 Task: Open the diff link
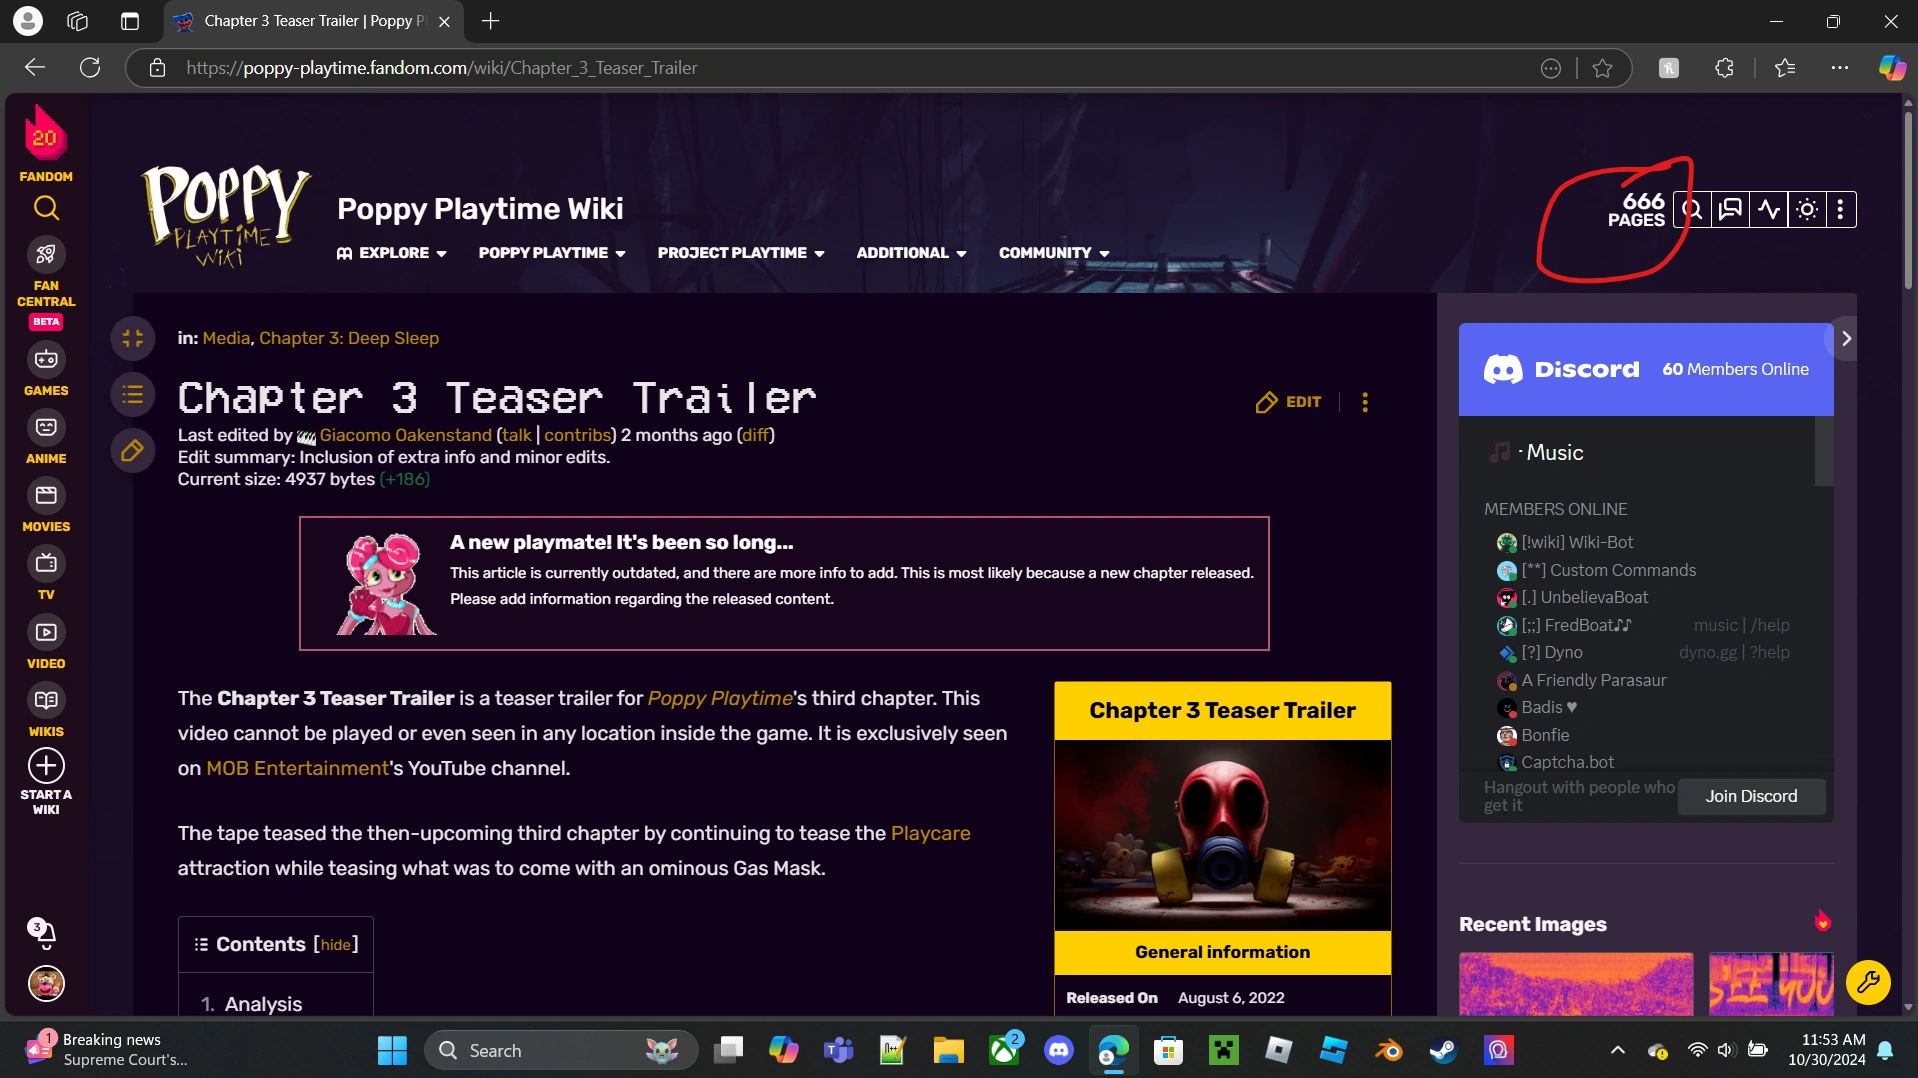point(756,435)
